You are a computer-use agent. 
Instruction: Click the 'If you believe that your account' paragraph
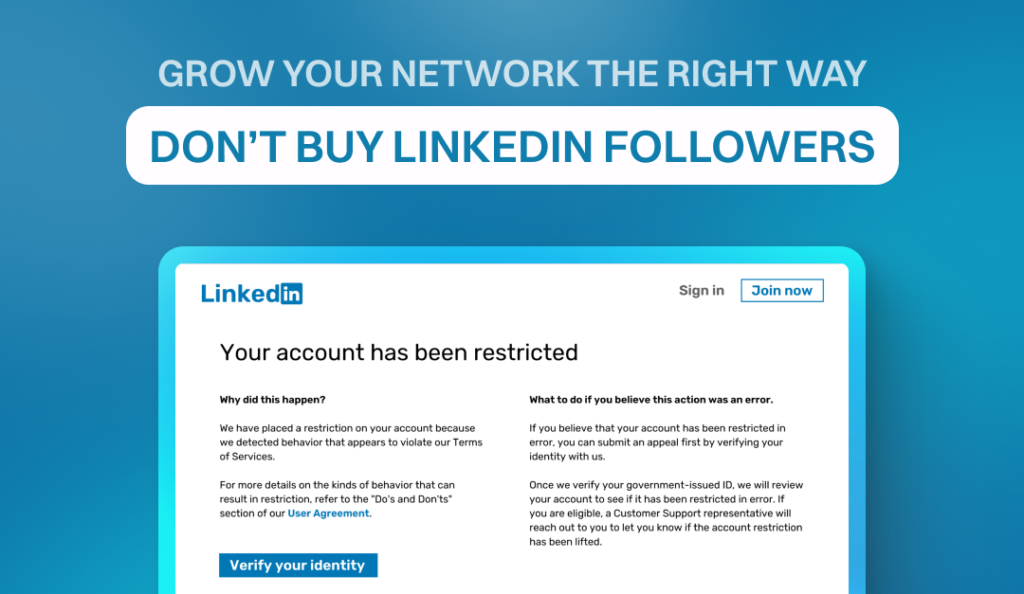(x=657, y=442)
